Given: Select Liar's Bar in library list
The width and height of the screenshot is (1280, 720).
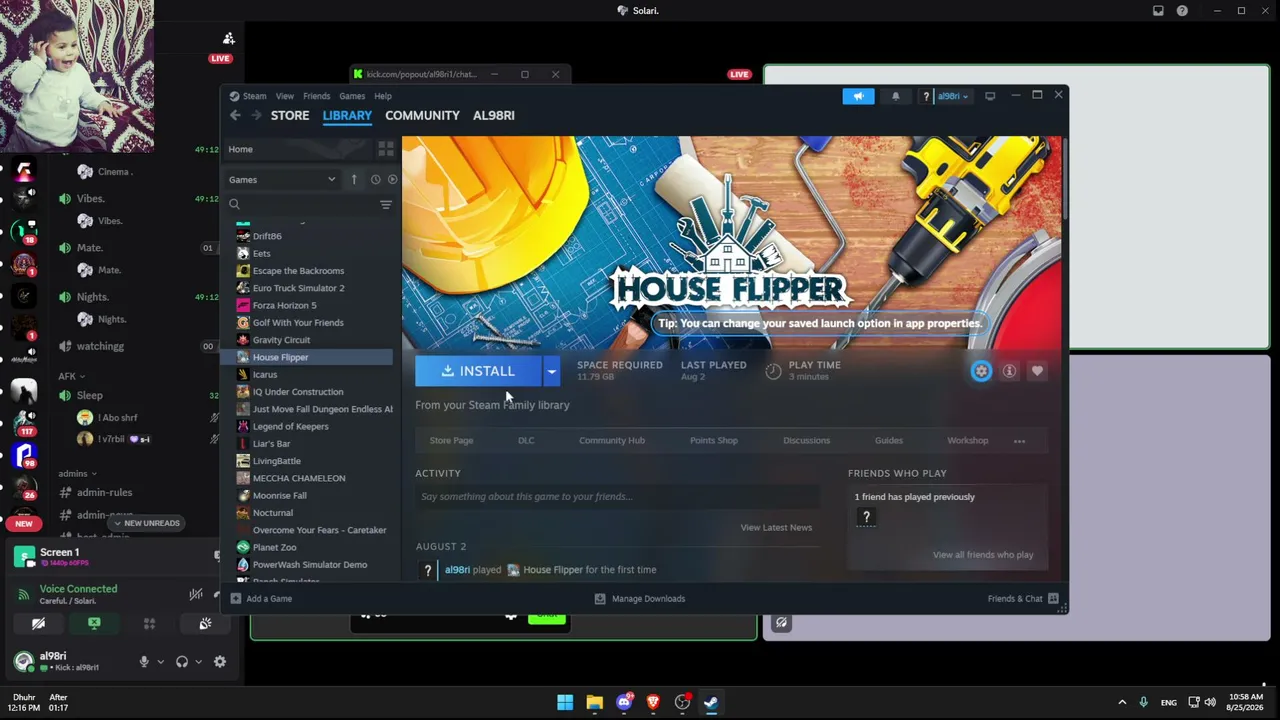Looking at the screenshot, I should [x=271, y=444].
